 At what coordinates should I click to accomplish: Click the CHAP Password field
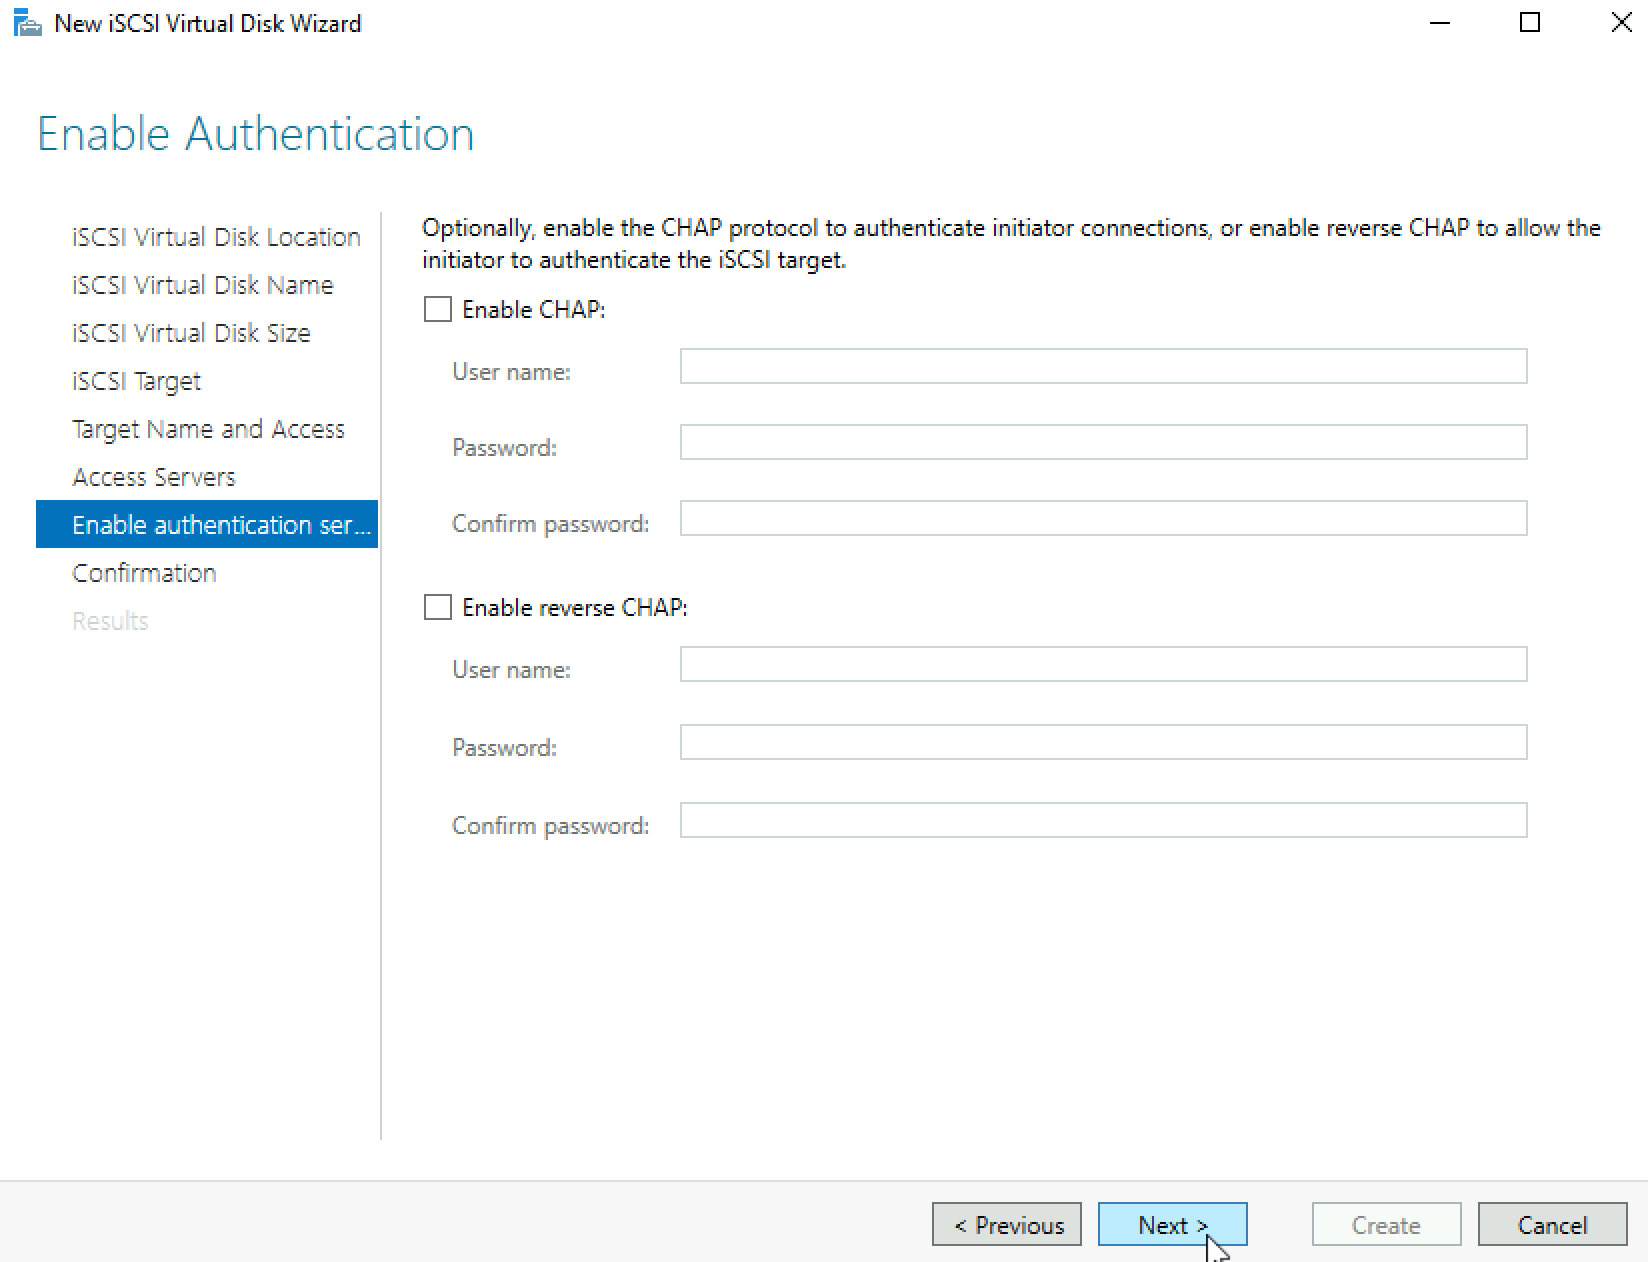(1103, 442)
